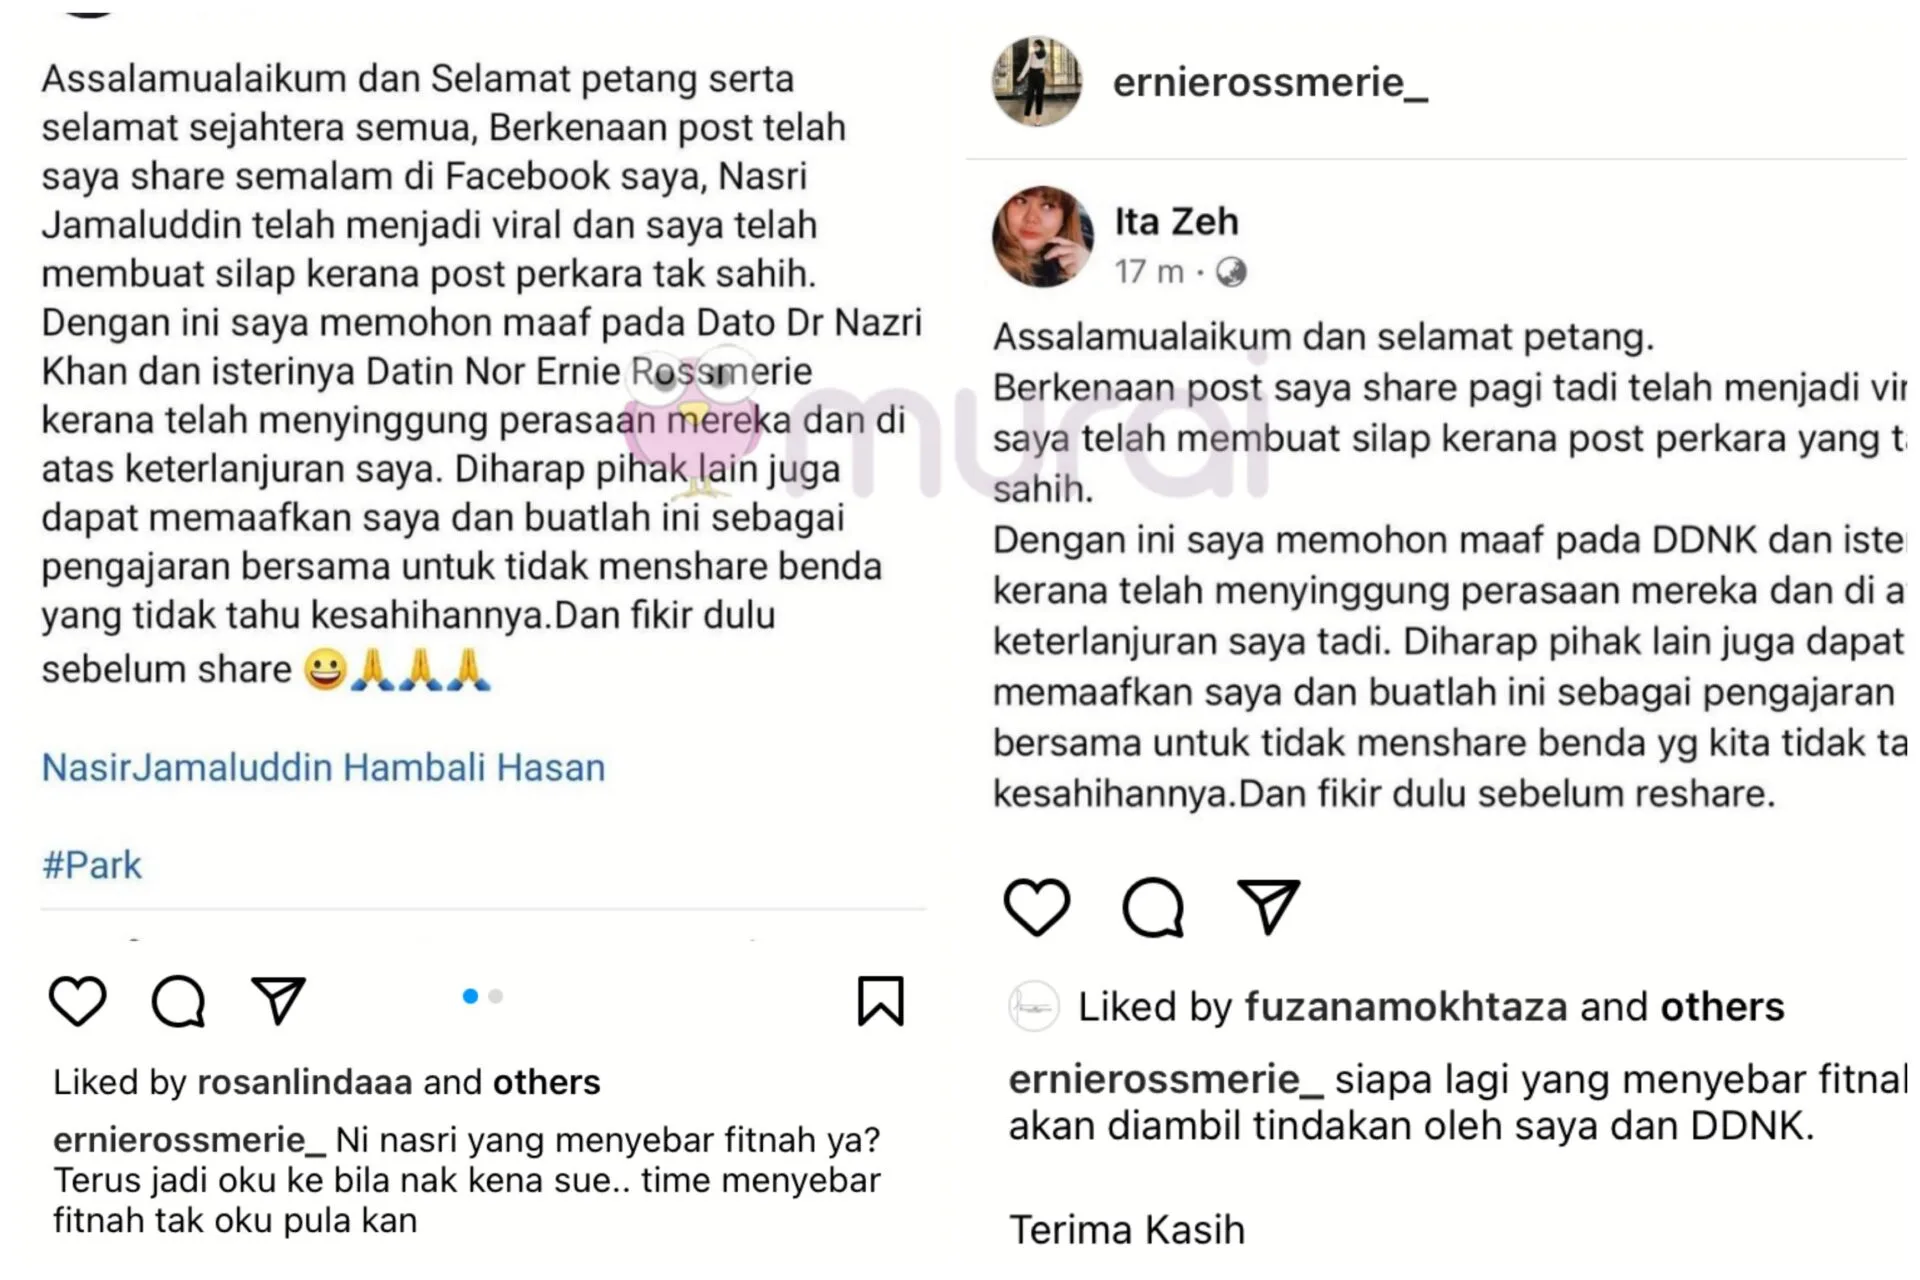The width and height of the screenshot is (1920, 1280).
Task: Show others who liked the left post
Action: (x=546, y=1082)
